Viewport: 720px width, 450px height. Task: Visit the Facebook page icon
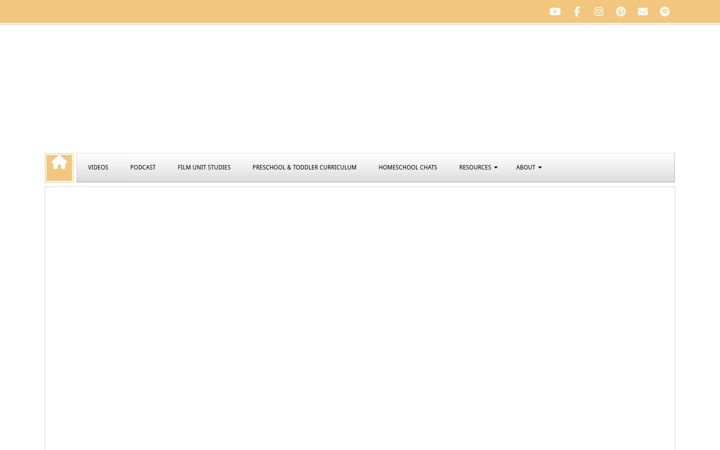point(577,11)
